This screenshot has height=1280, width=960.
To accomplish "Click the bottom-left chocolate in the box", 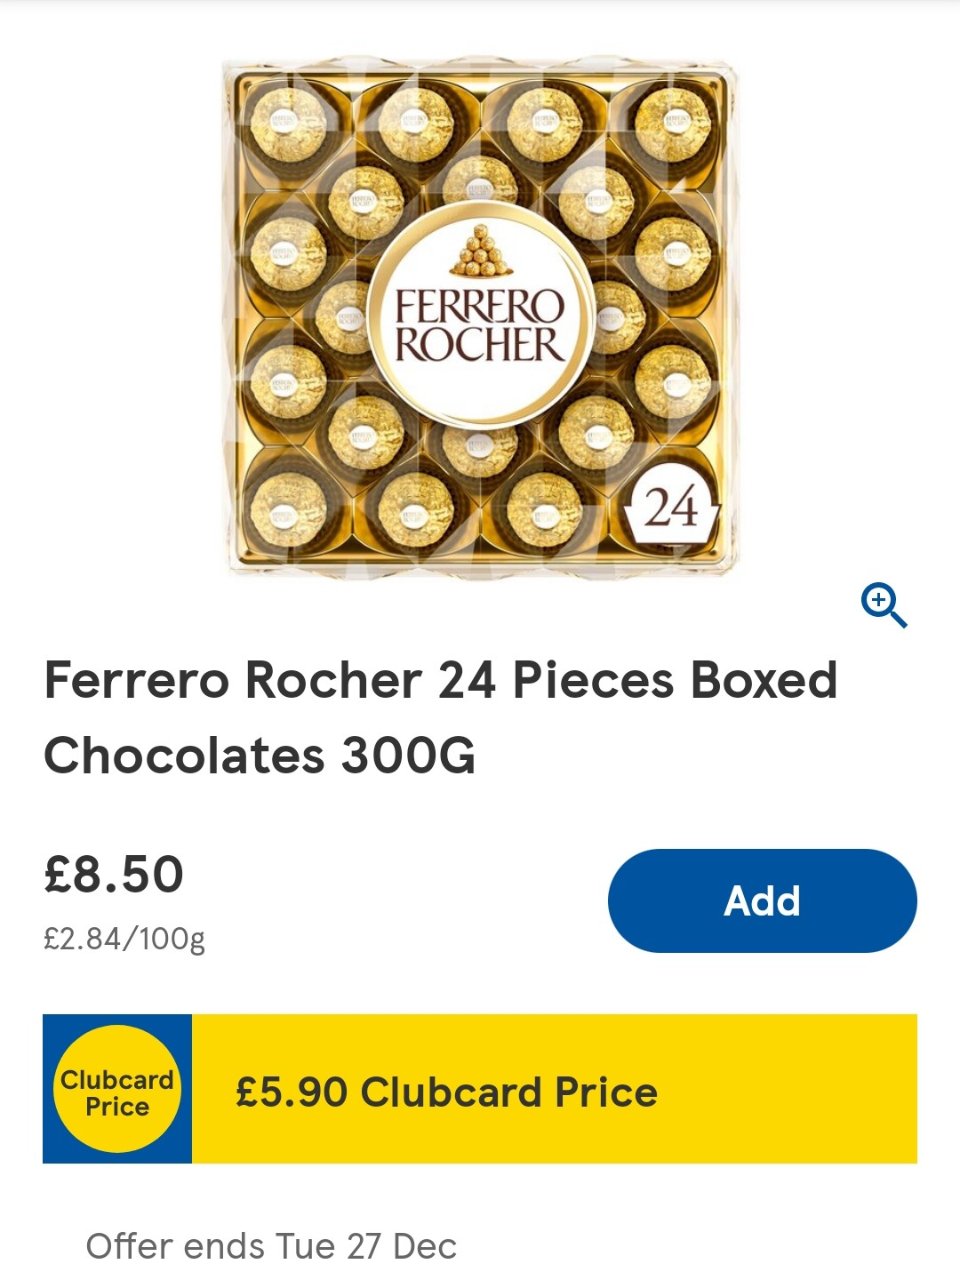I will click(286, 508).
